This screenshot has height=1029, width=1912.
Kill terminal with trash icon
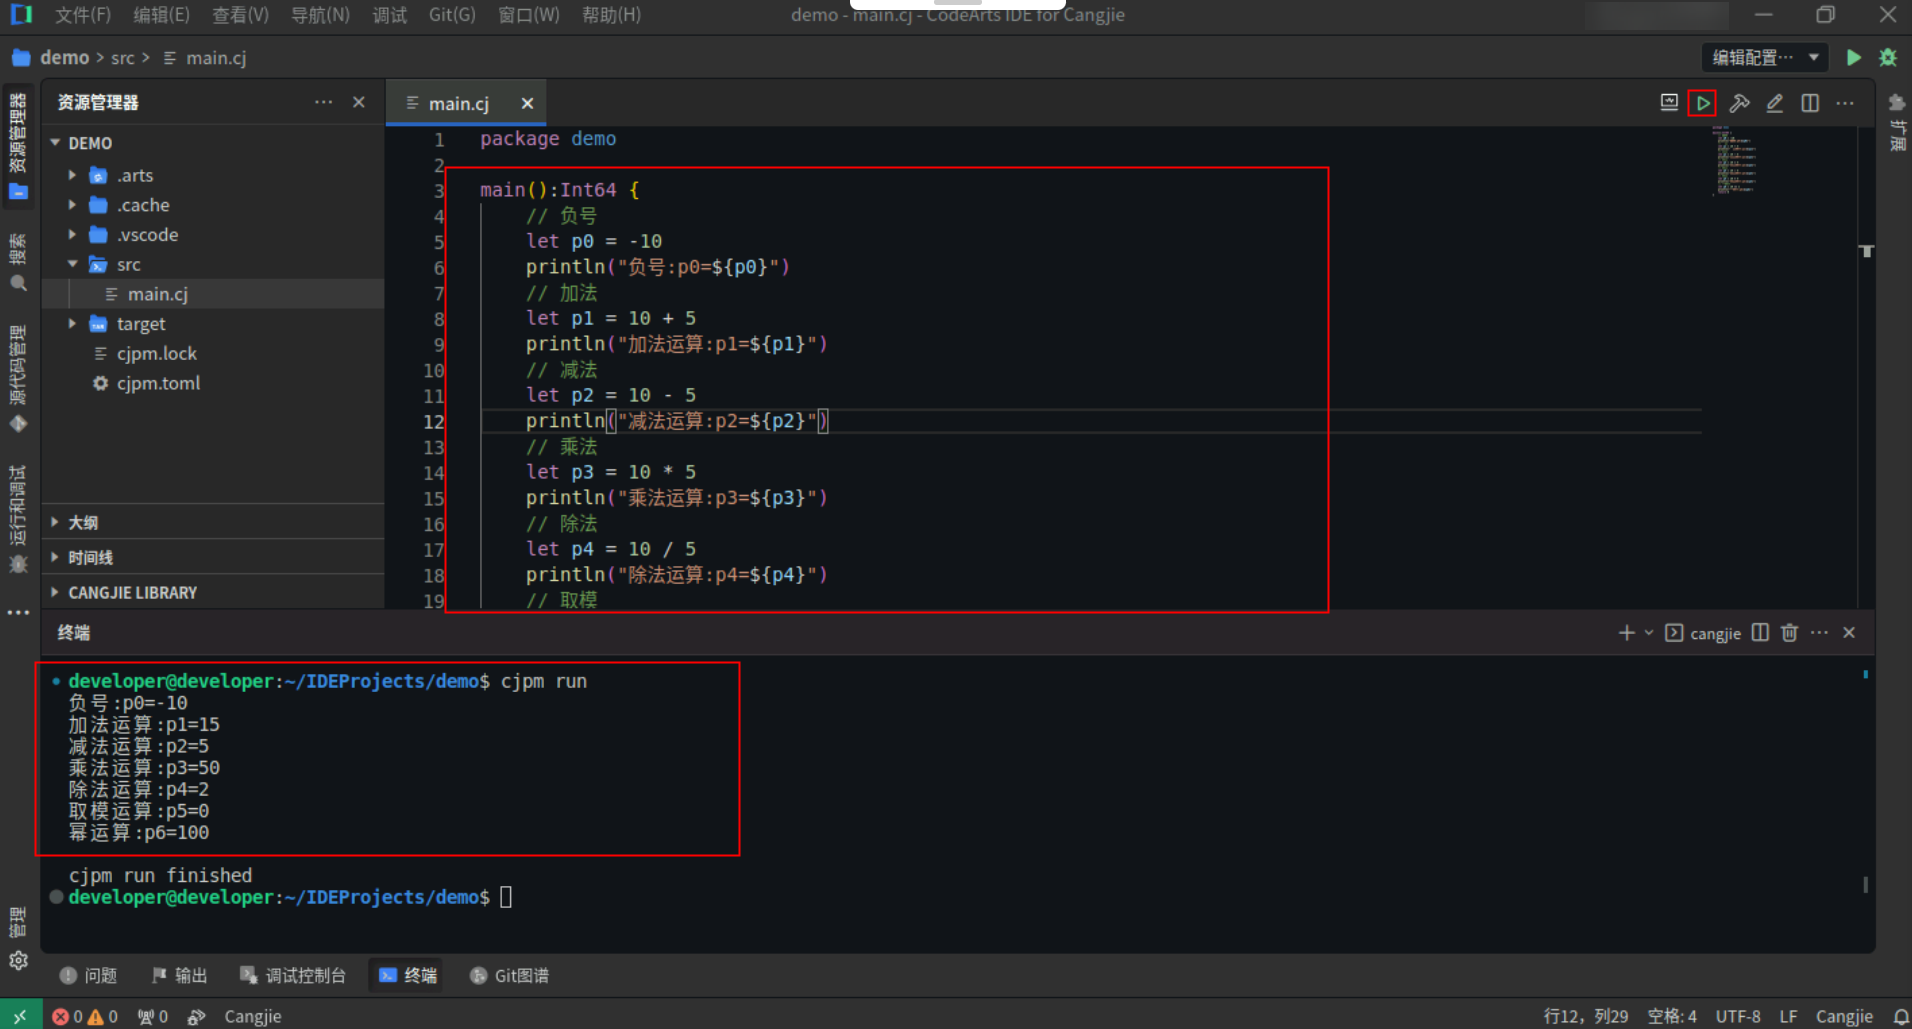coord(1790,633)
